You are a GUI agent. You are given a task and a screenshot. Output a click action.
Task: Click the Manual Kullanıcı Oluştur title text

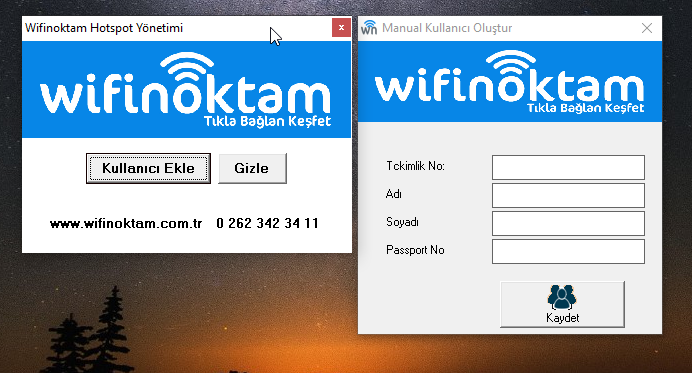pos(447,28)
